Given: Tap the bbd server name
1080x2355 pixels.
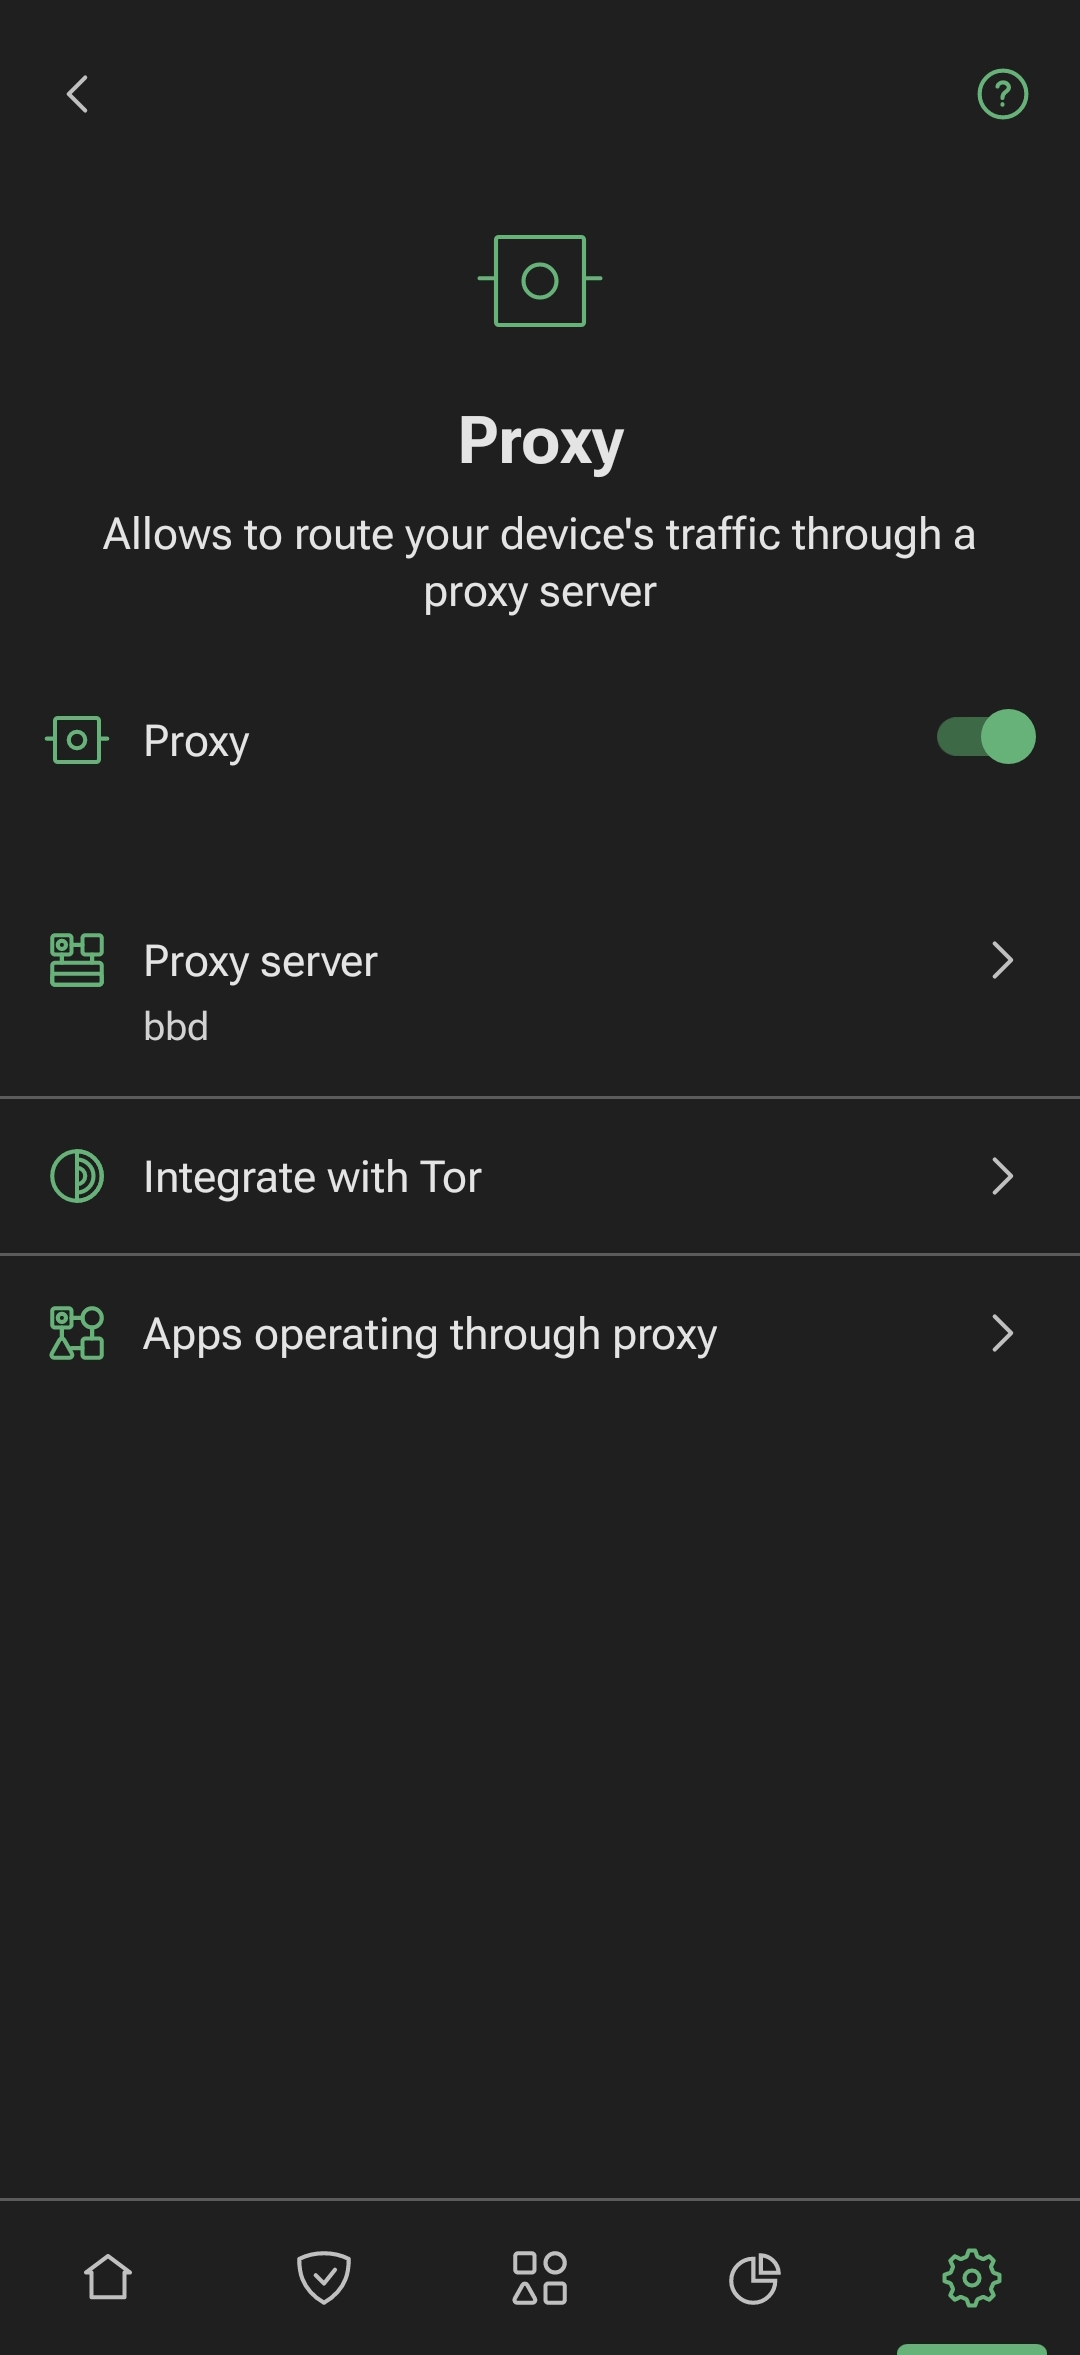Looking at the screenshot, I should (176, 1027).
